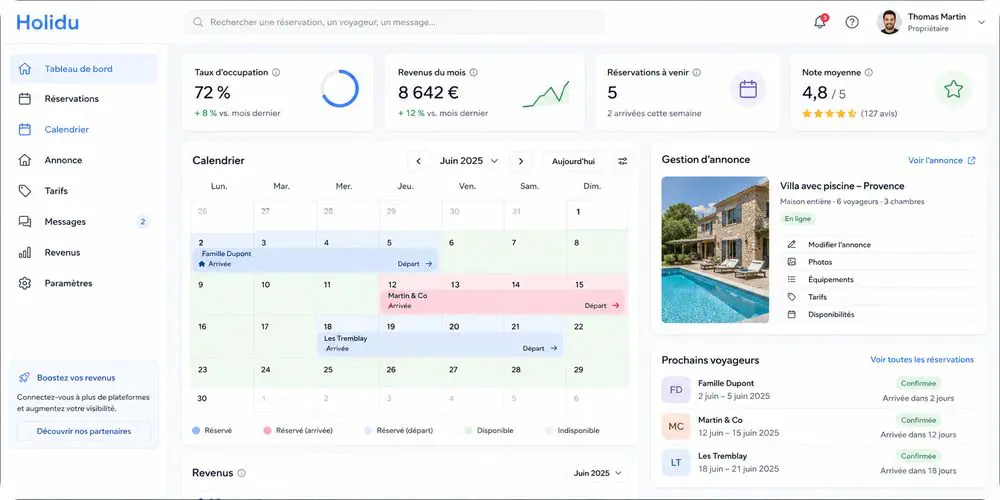Click the Réservations calendar icon in sidebar
This screenshot has width=1000, height=500.
click(x=25, y=99)
